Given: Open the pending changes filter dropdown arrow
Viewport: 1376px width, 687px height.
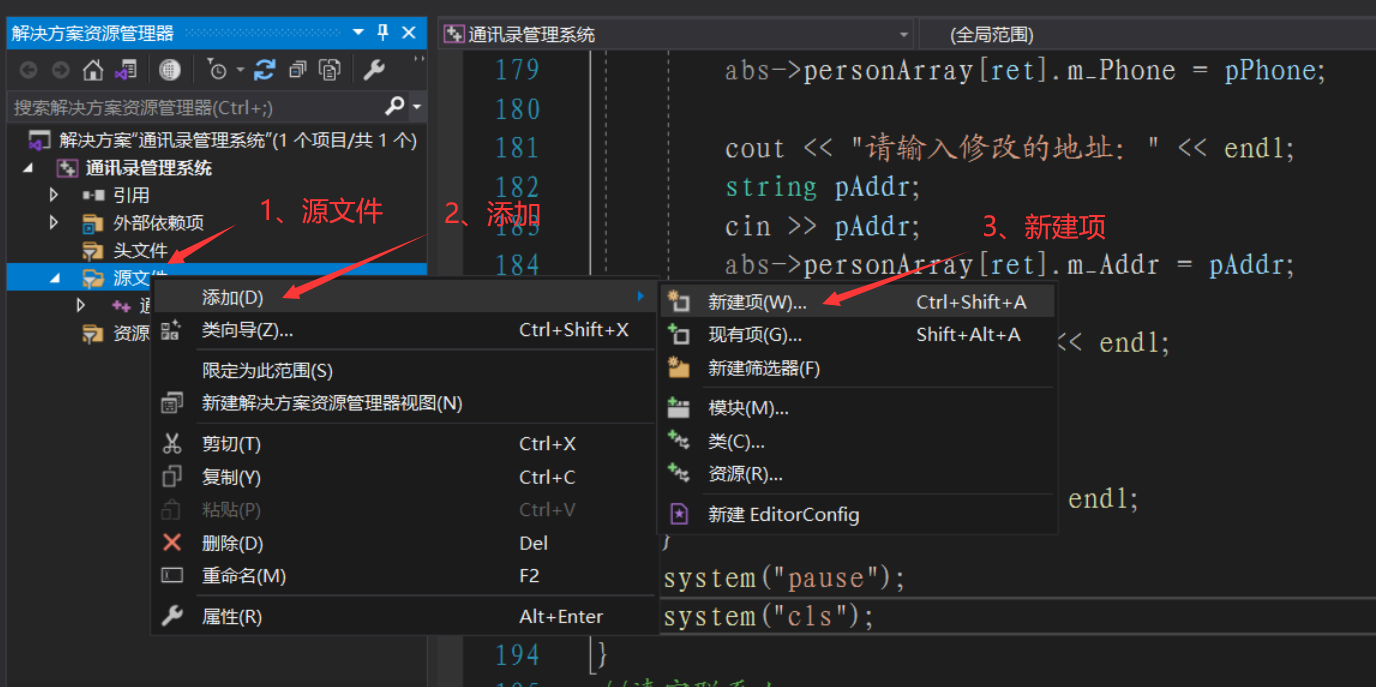Looking at the screenshot, I should pos(240,71).
